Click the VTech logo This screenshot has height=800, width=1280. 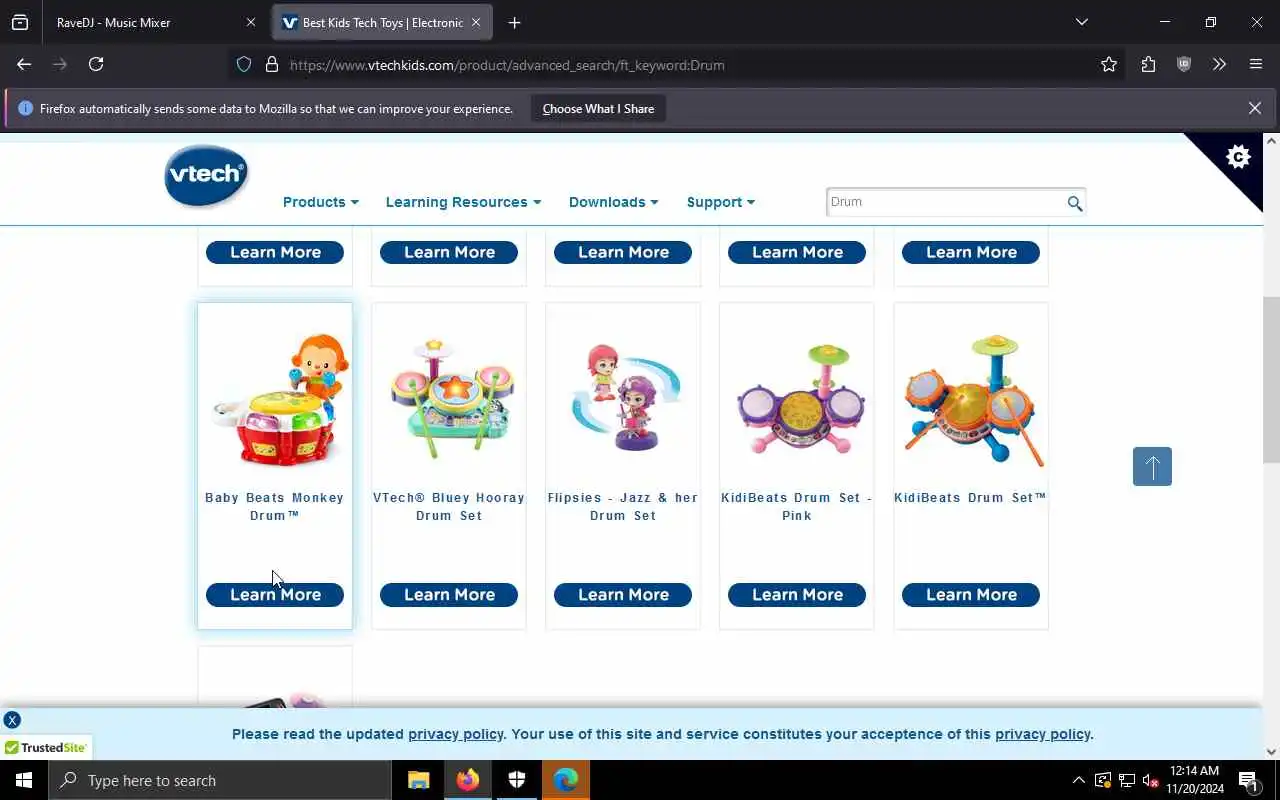206,176
